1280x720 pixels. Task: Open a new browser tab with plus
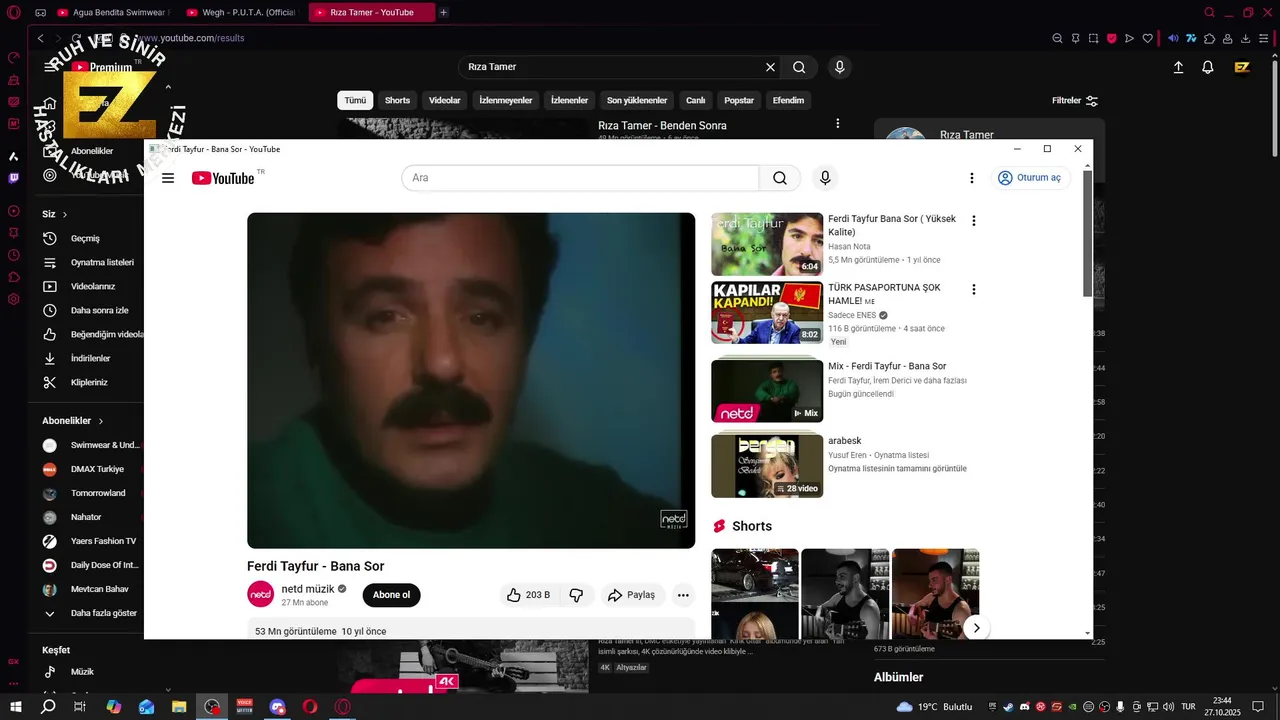(444, 13)
